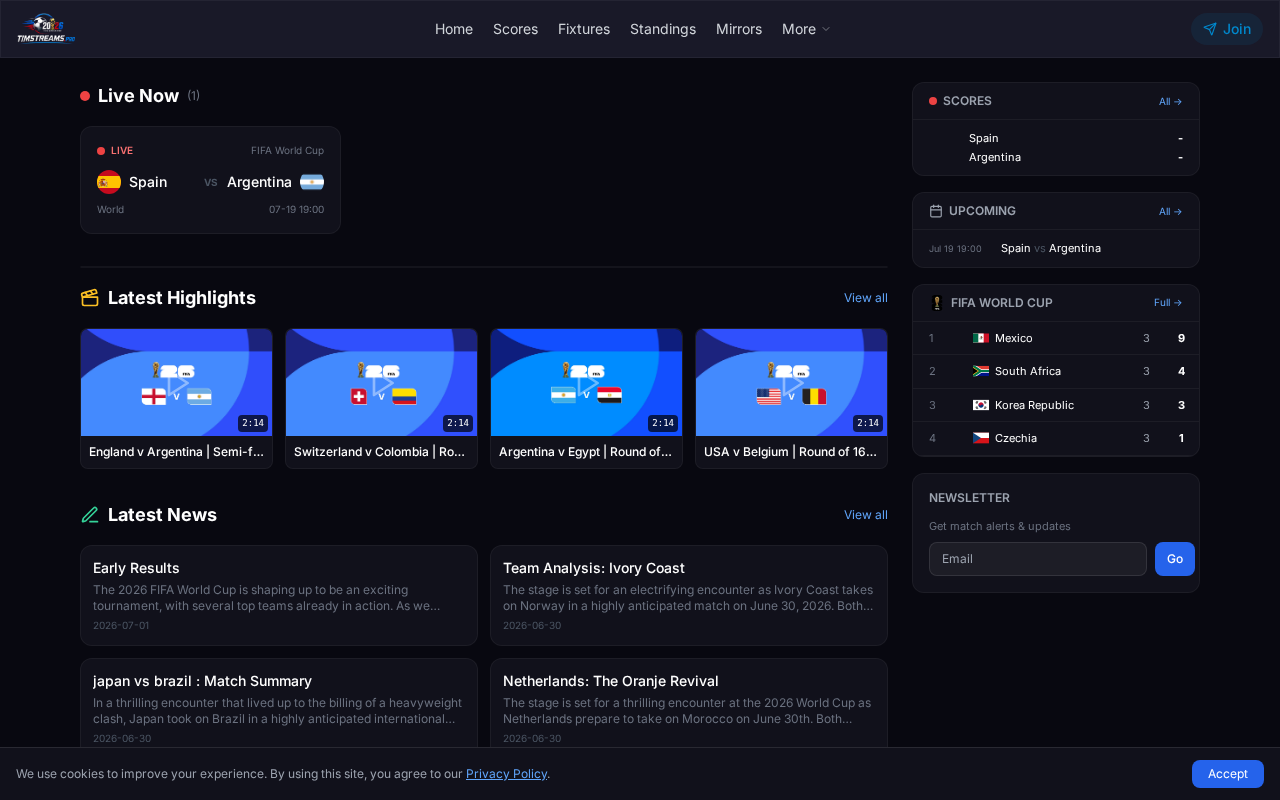
Task: Click the TimStreams logo
Action: pos(46,29)
